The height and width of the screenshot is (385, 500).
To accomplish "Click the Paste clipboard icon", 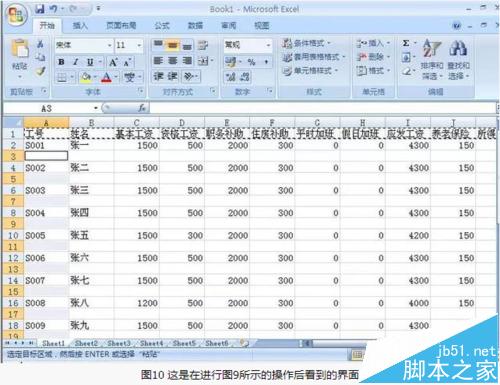I will 20,49.
